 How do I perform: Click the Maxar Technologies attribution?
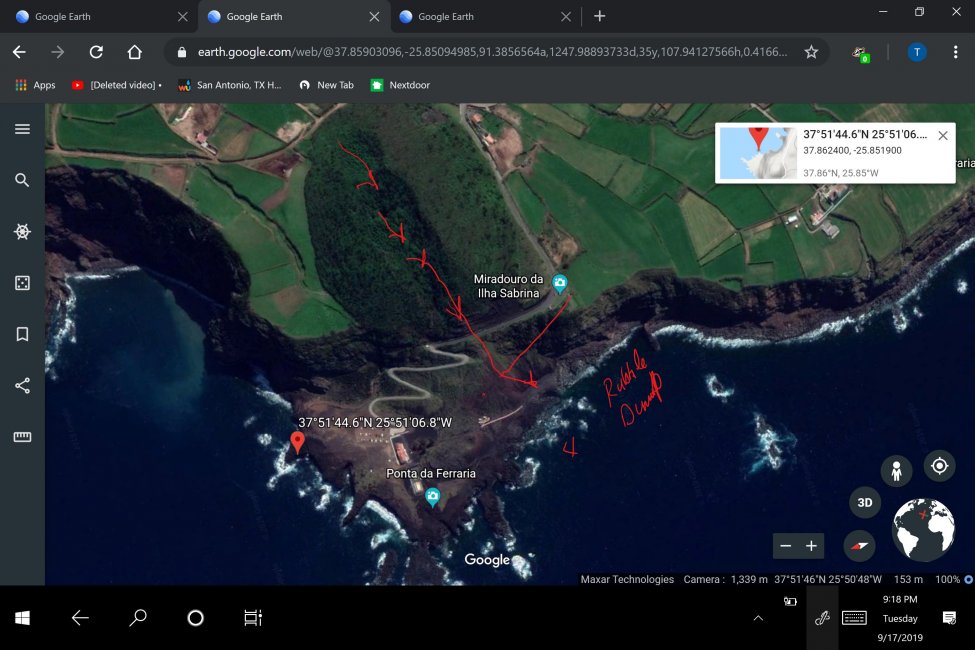tap(627, 579)
